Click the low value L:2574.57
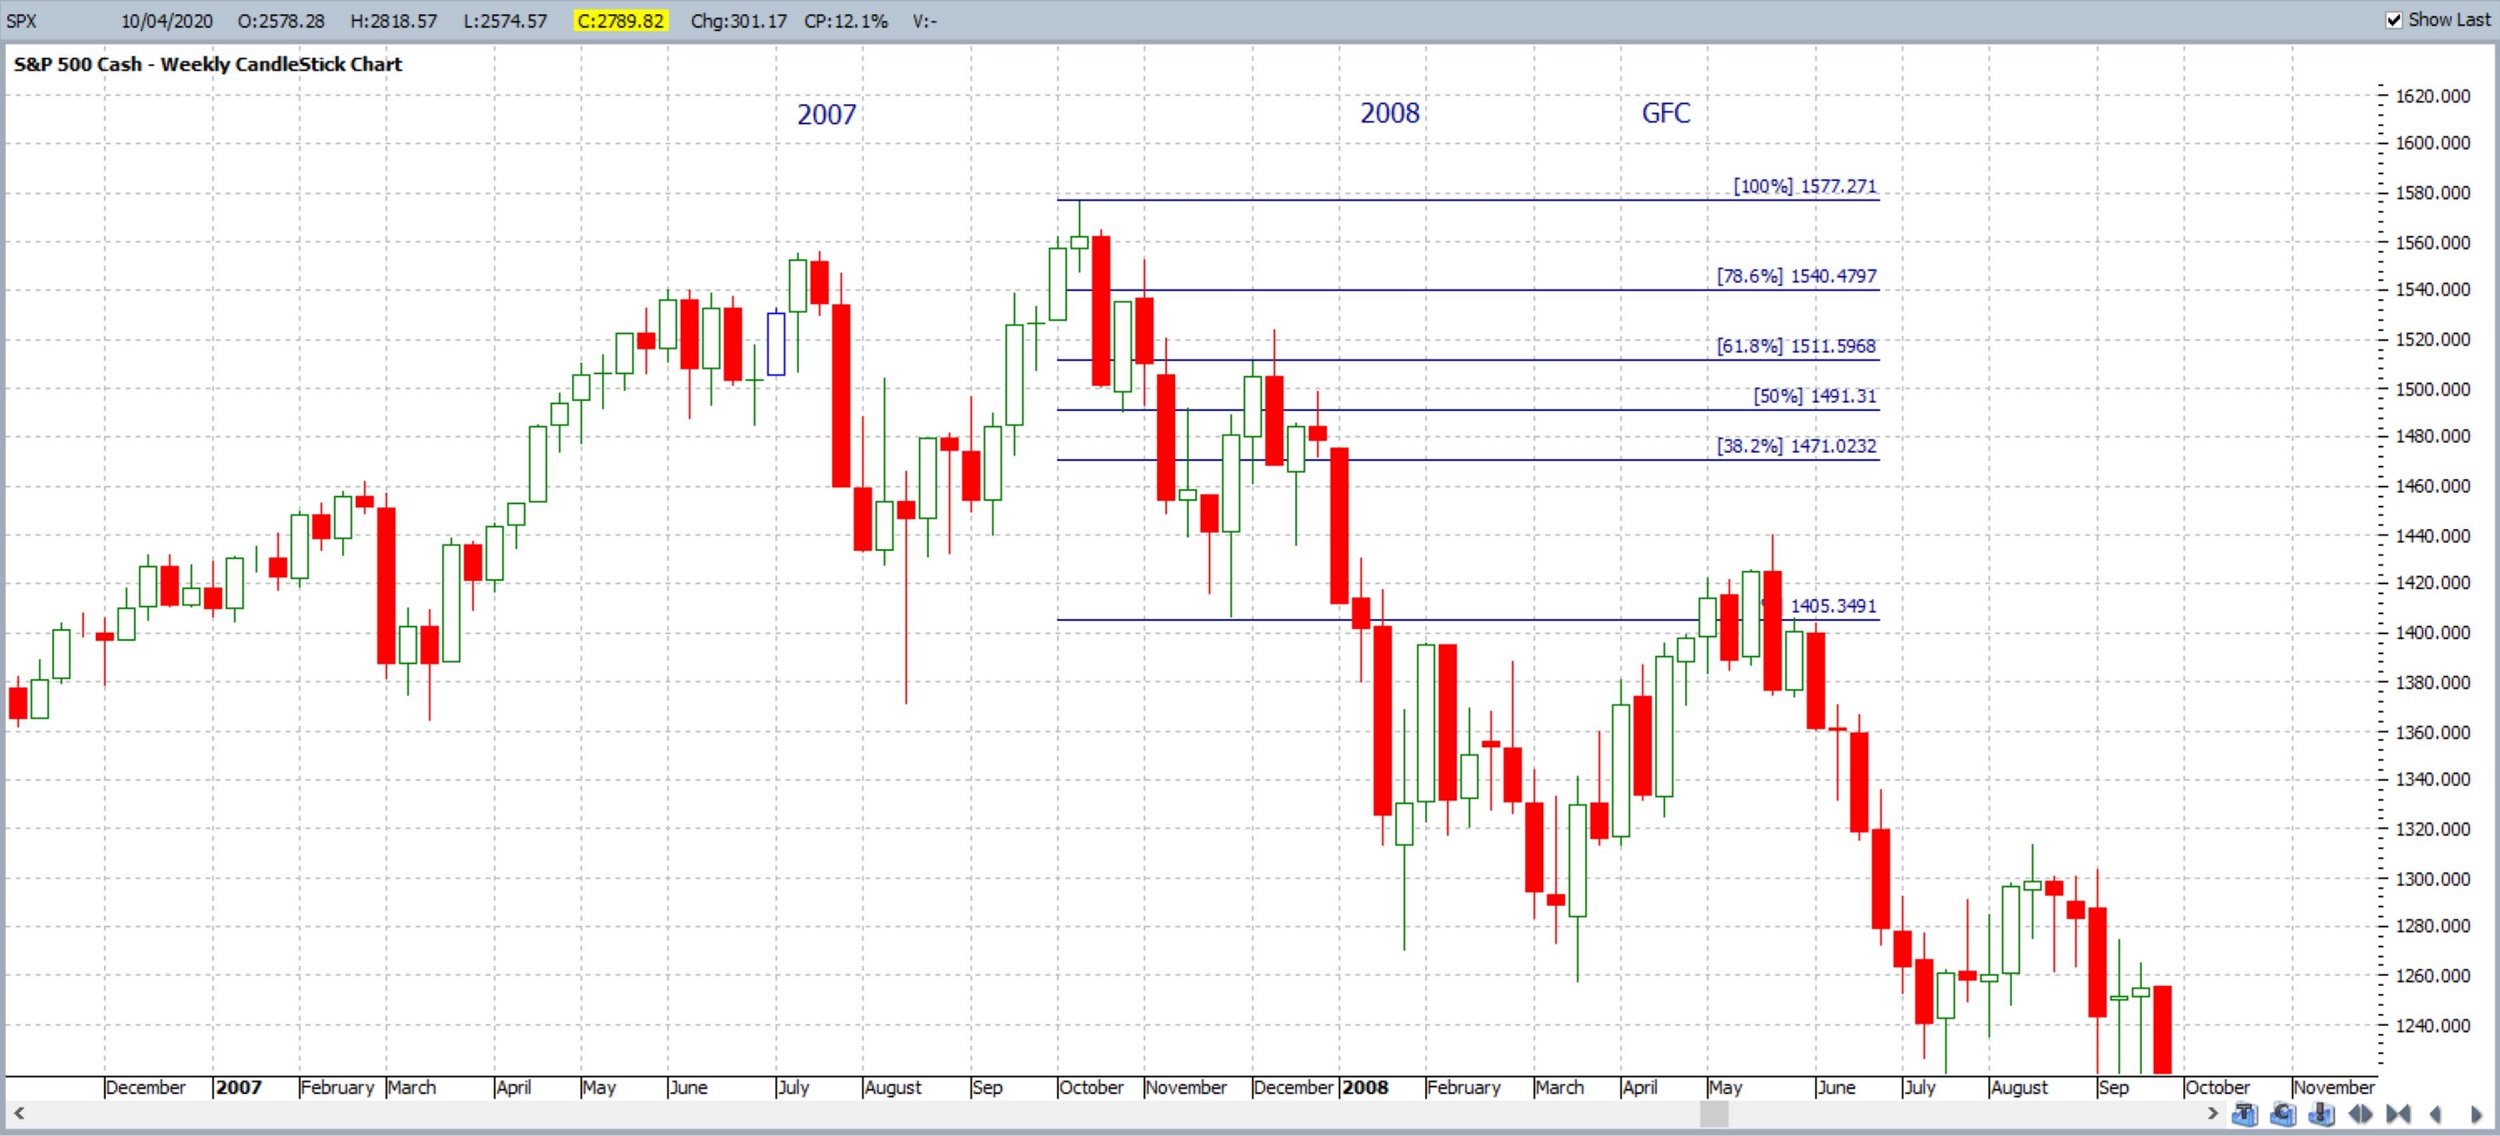2500x1136 pixels. click(x=505, y=21)
